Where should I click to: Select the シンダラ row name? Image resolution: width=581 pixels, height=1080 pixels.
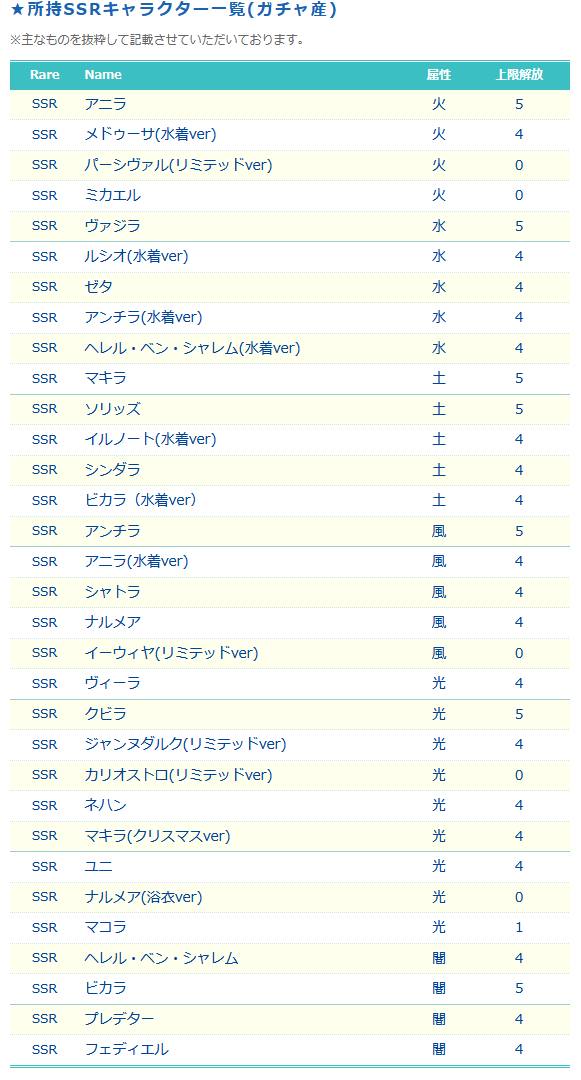coord(112,470)
